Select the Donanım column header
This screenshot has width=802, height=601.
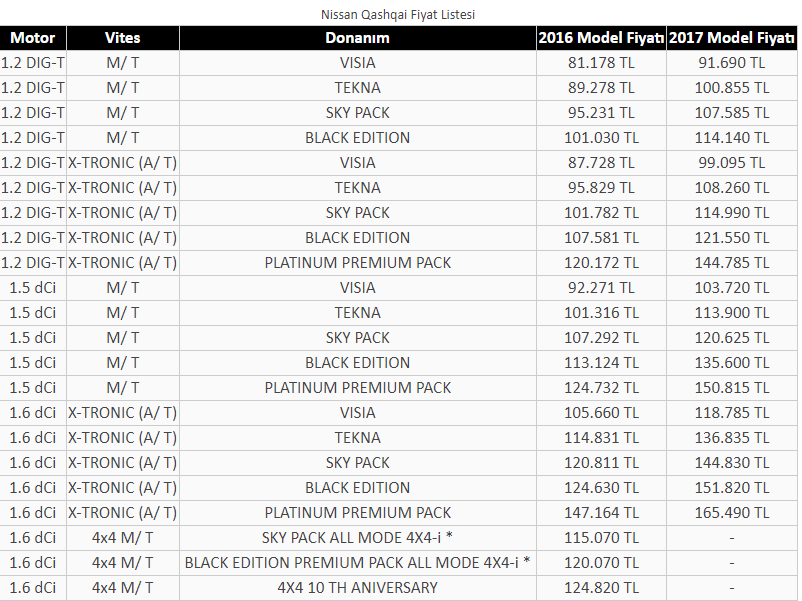pos(358,38)
